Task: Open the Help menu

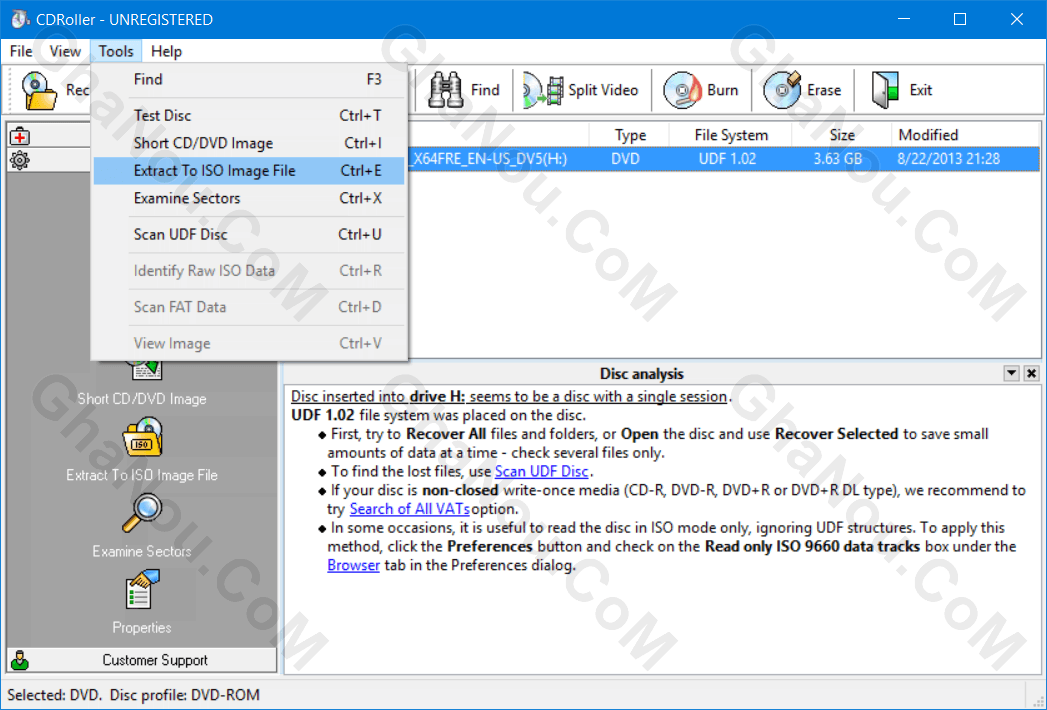Action: [166, 51]
